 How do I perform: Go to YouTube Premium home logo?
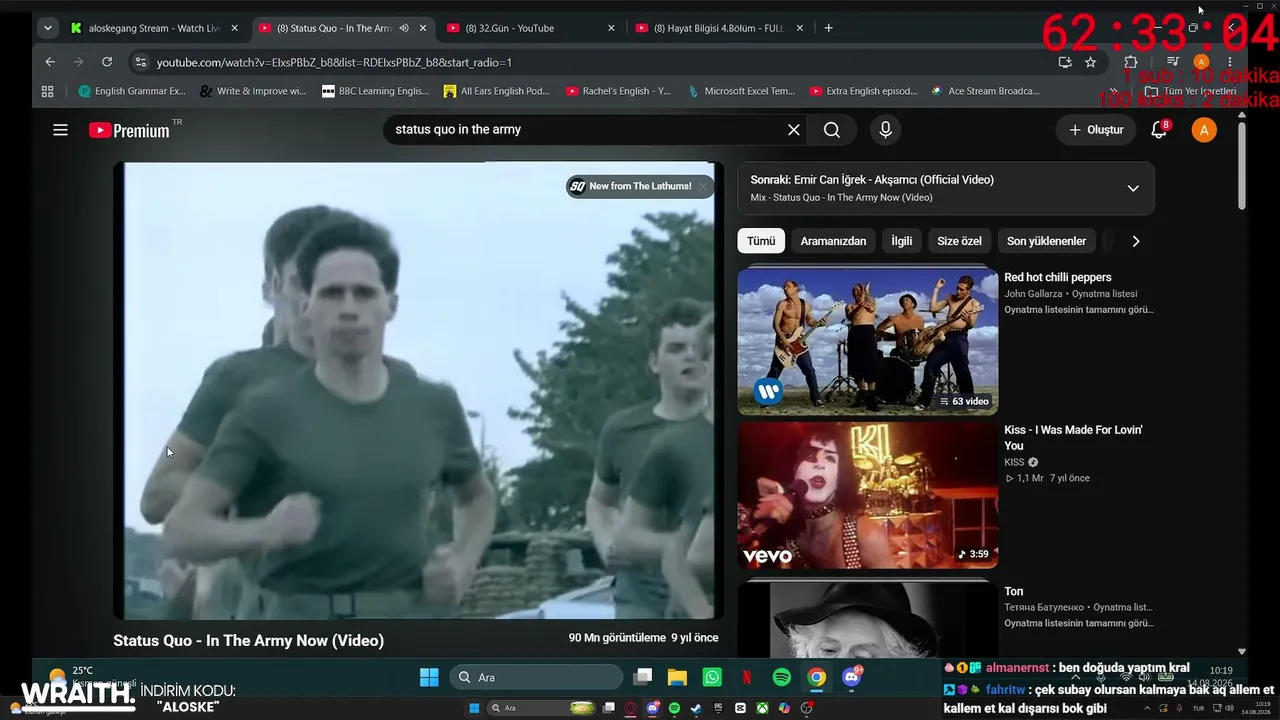(x=130, y=130)
